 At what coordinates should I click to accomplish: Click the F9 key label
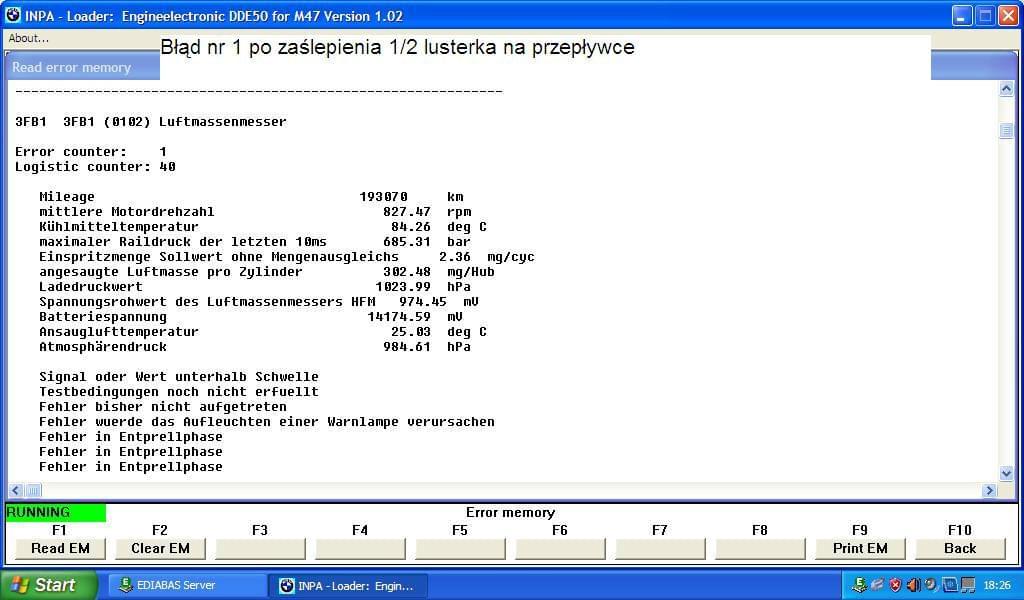[859, 530]
